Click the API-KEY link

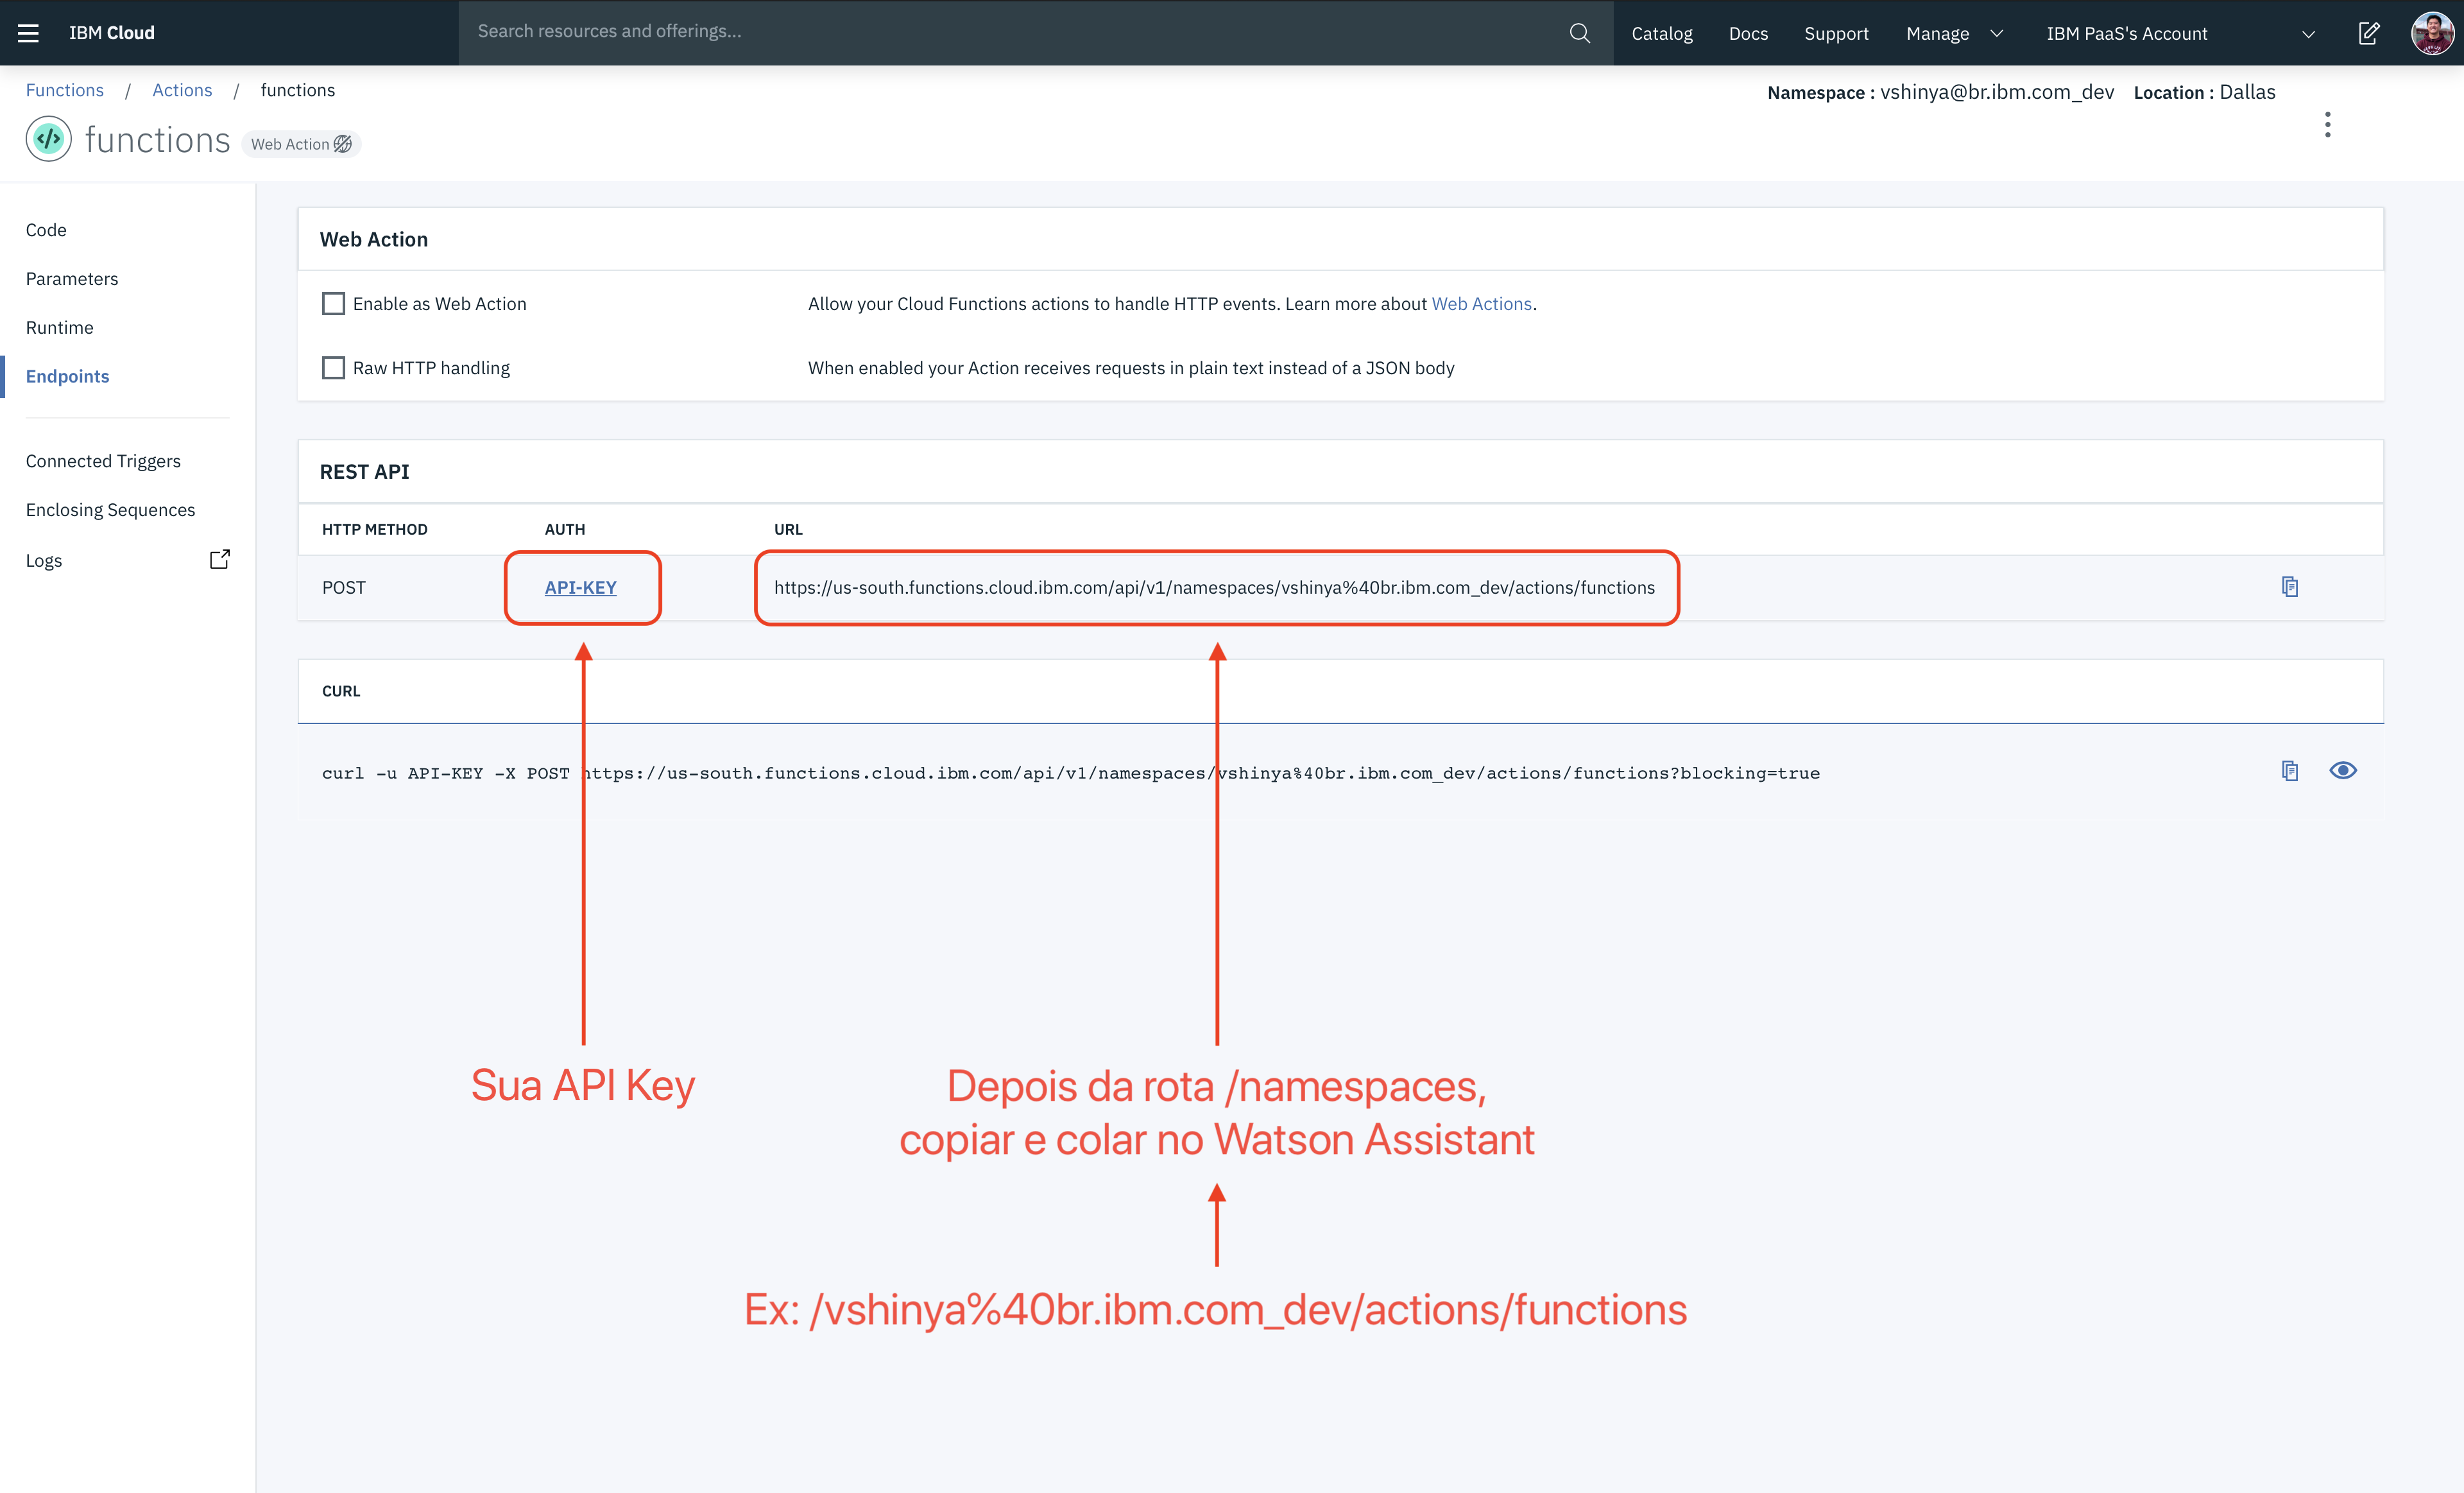pyautogui.click(x=580, y=588)
